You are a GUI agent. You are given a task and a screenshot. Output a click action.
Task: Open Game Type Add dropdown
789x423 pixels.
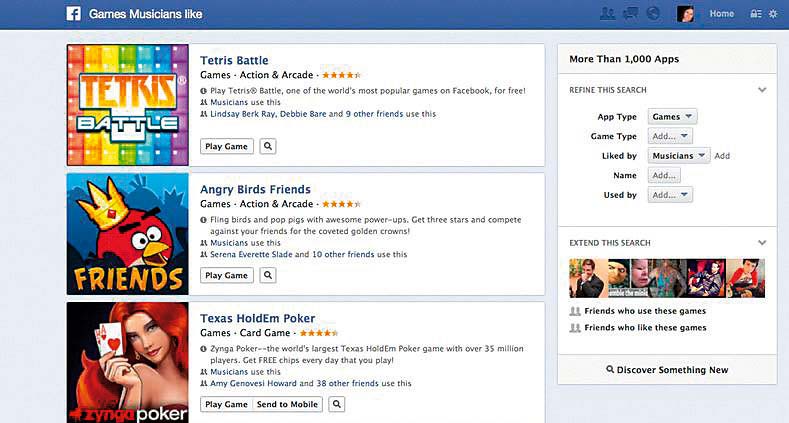click(670, 136)
